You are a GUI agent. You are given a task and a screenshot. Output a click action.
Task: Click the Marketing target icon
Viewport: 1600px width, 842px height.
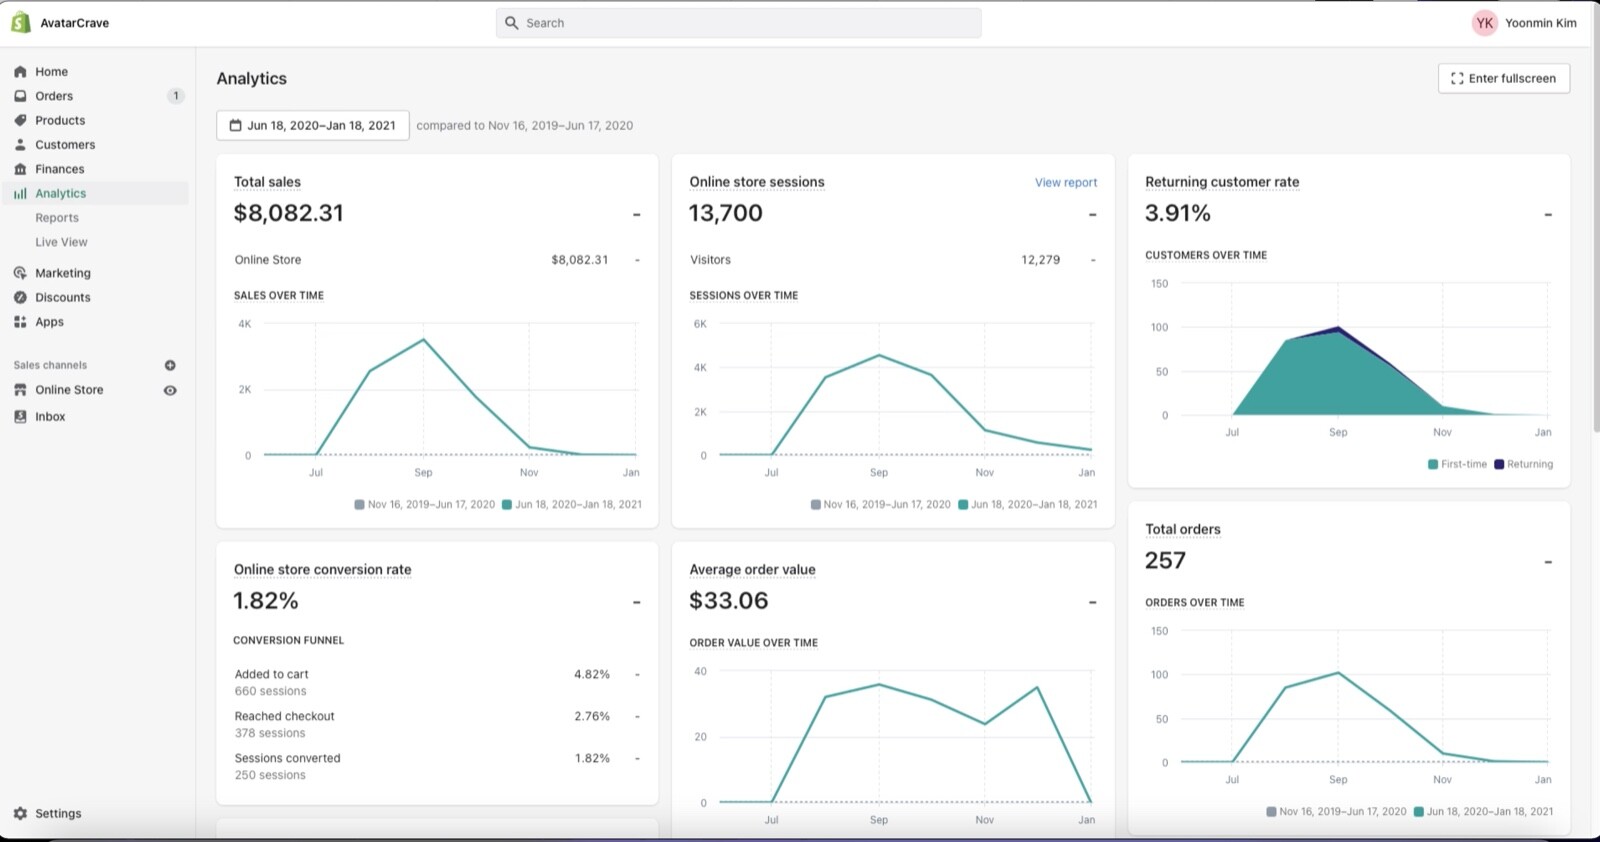point(20,273)
